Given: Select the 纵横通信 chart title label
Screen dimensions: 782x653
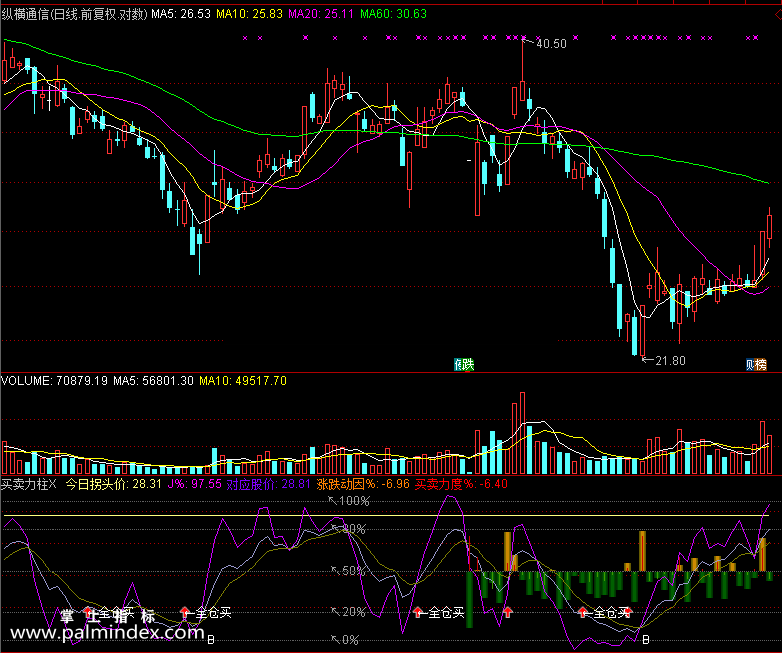Looking at the screenshot, I should click(75, 14).
